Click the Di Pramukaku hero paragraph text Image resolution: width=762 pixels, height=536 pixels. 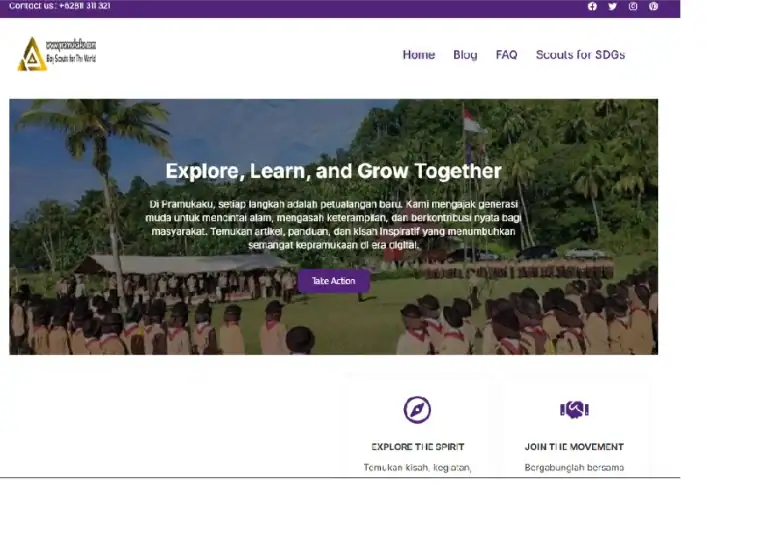333,225
